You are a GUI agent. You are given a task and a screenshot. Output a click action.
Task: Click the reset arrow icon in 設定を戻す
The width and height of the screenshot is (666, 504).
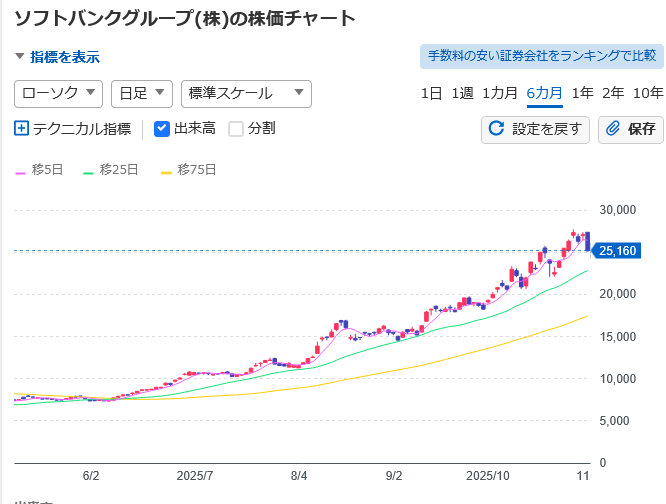pyautogui.click(x=496, y=128)
